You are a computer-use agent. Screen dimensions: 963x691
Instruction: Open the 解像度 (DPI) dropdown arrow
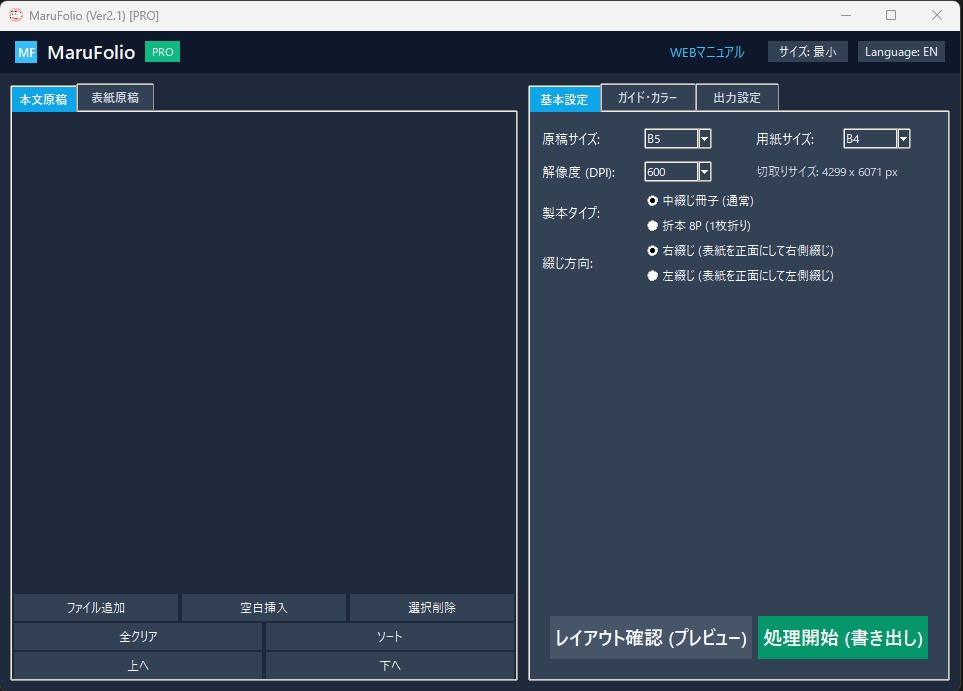click(x=704, y=172)
